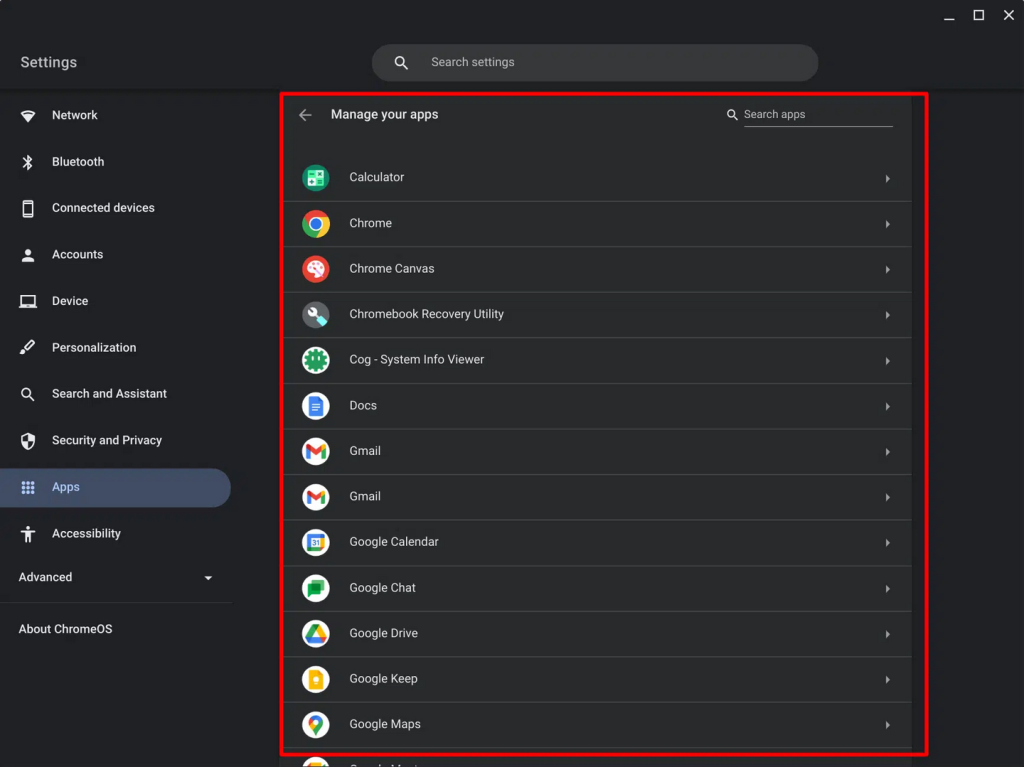Image resolution: width=1024 pixels, height=767 pixels.
Task: Click the Google Keep icon
Action: pos(315,679)
